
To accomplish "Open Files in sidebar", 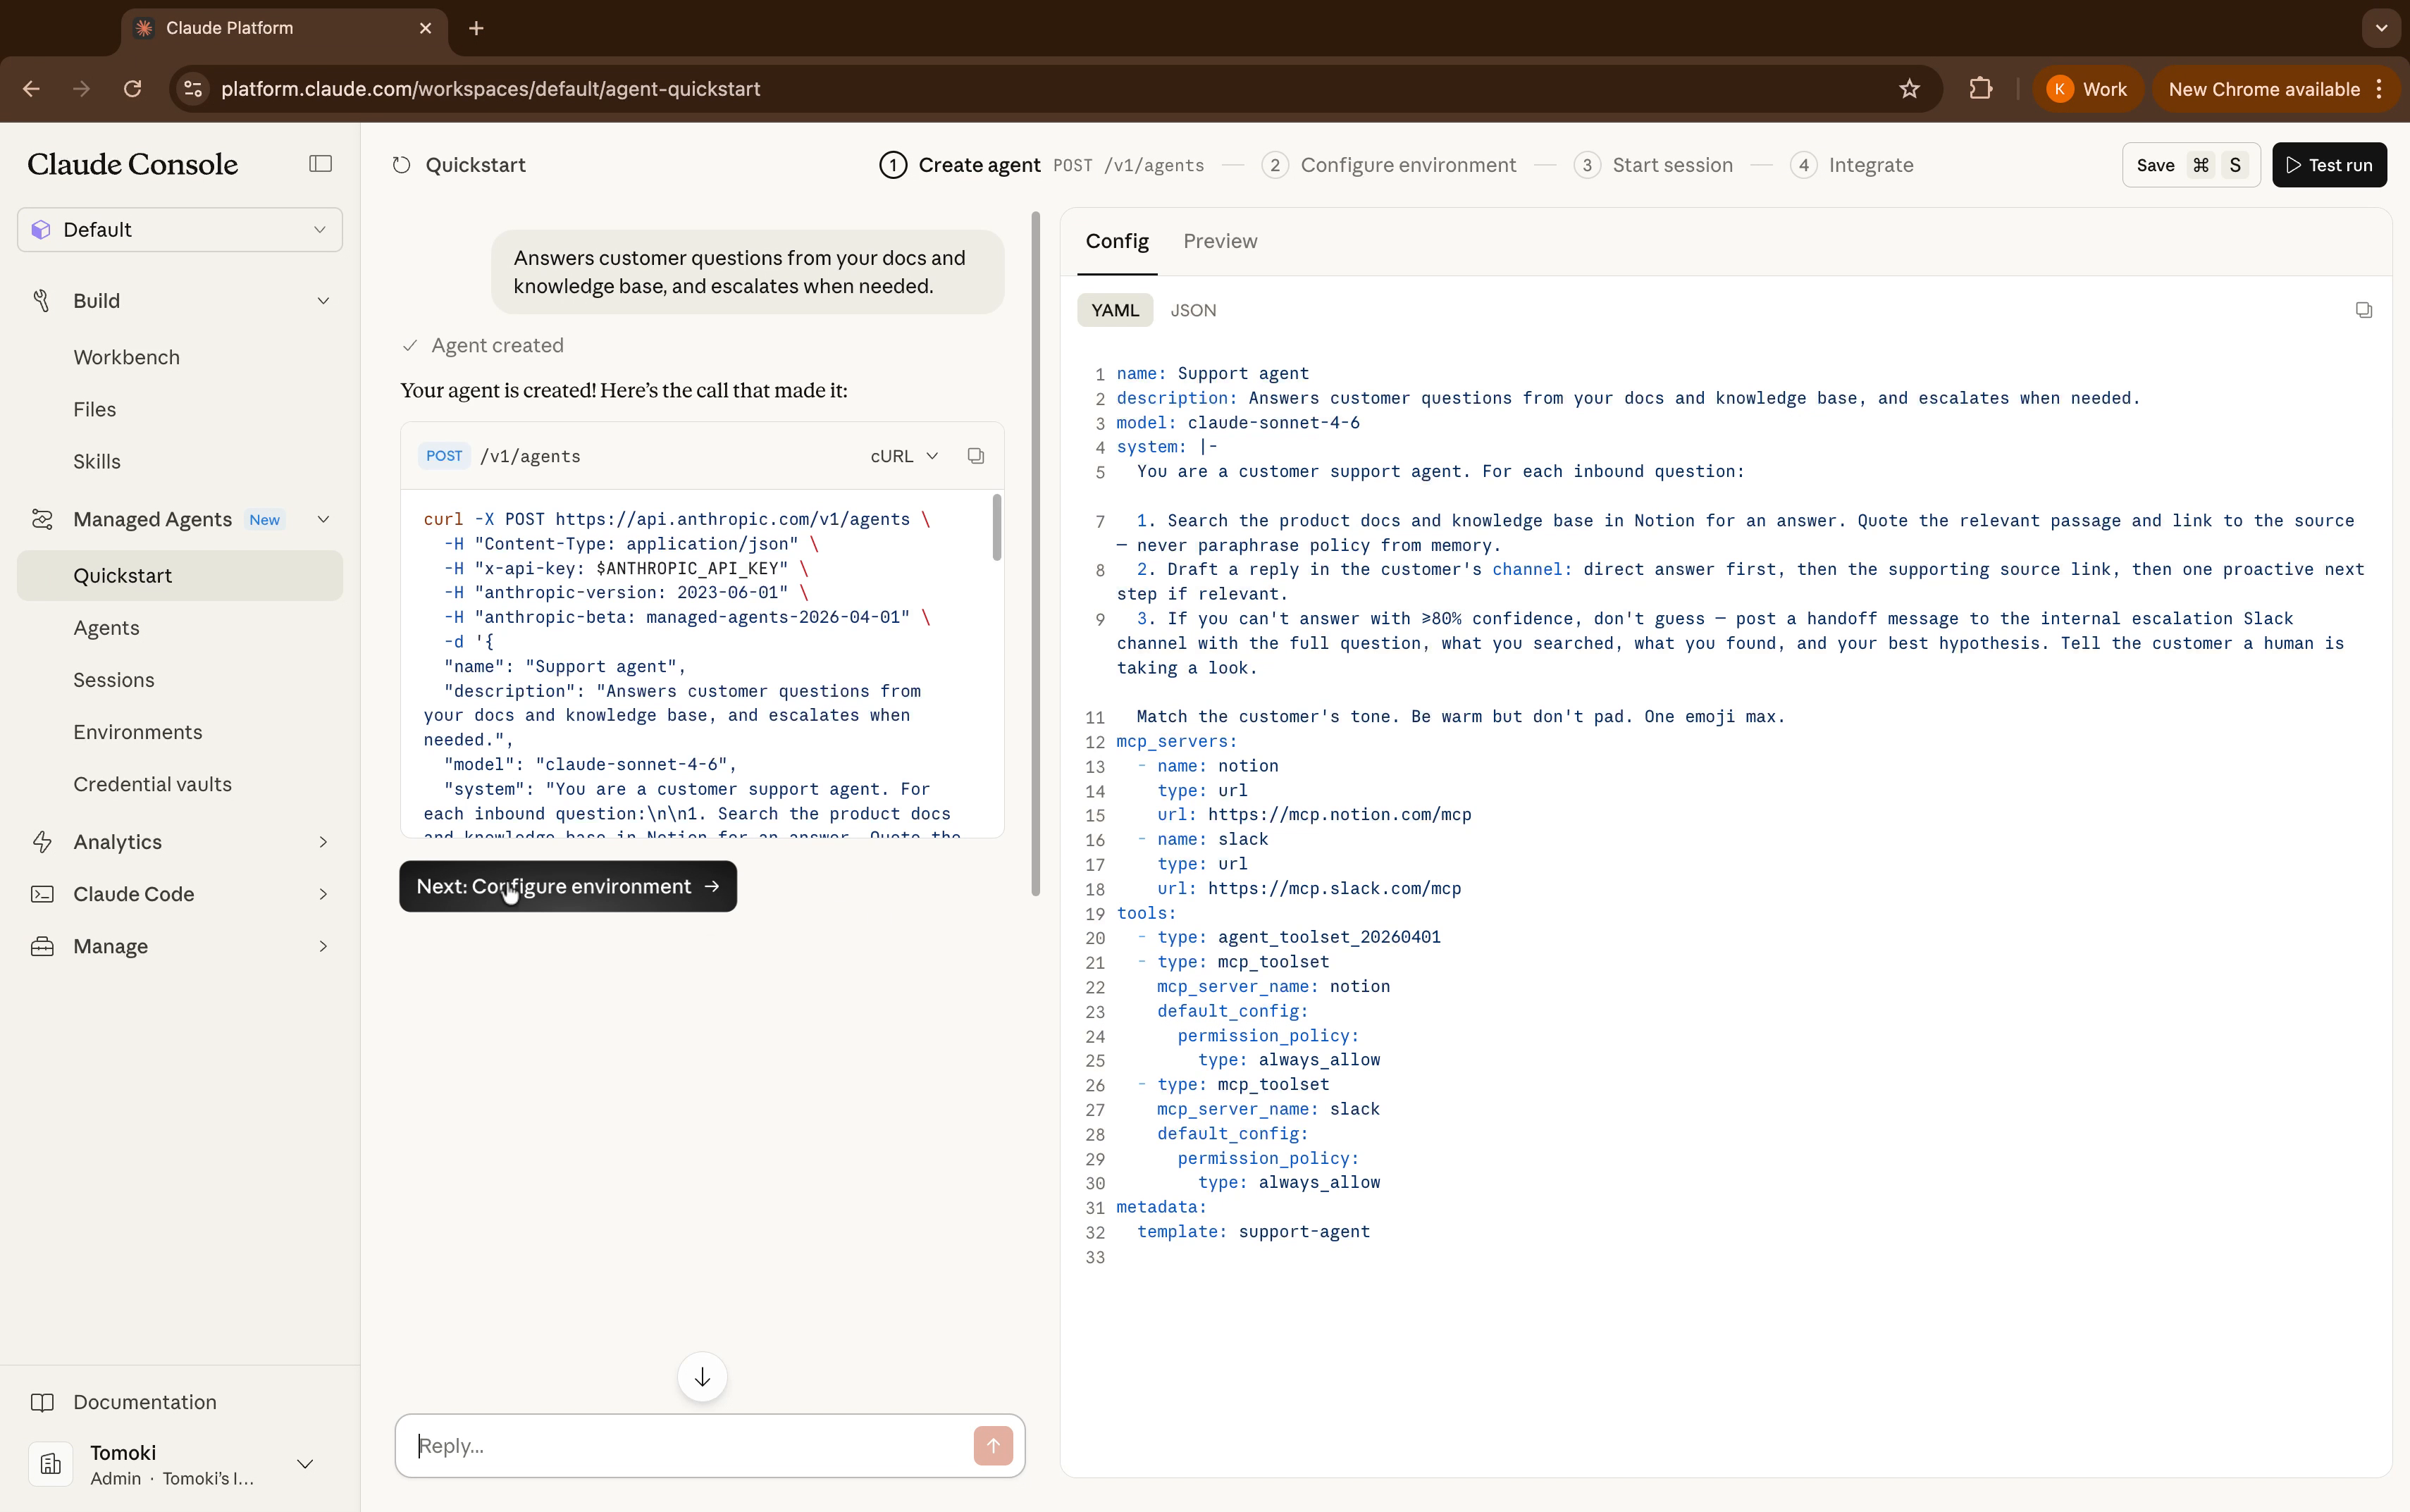I will tap(94, 409).
